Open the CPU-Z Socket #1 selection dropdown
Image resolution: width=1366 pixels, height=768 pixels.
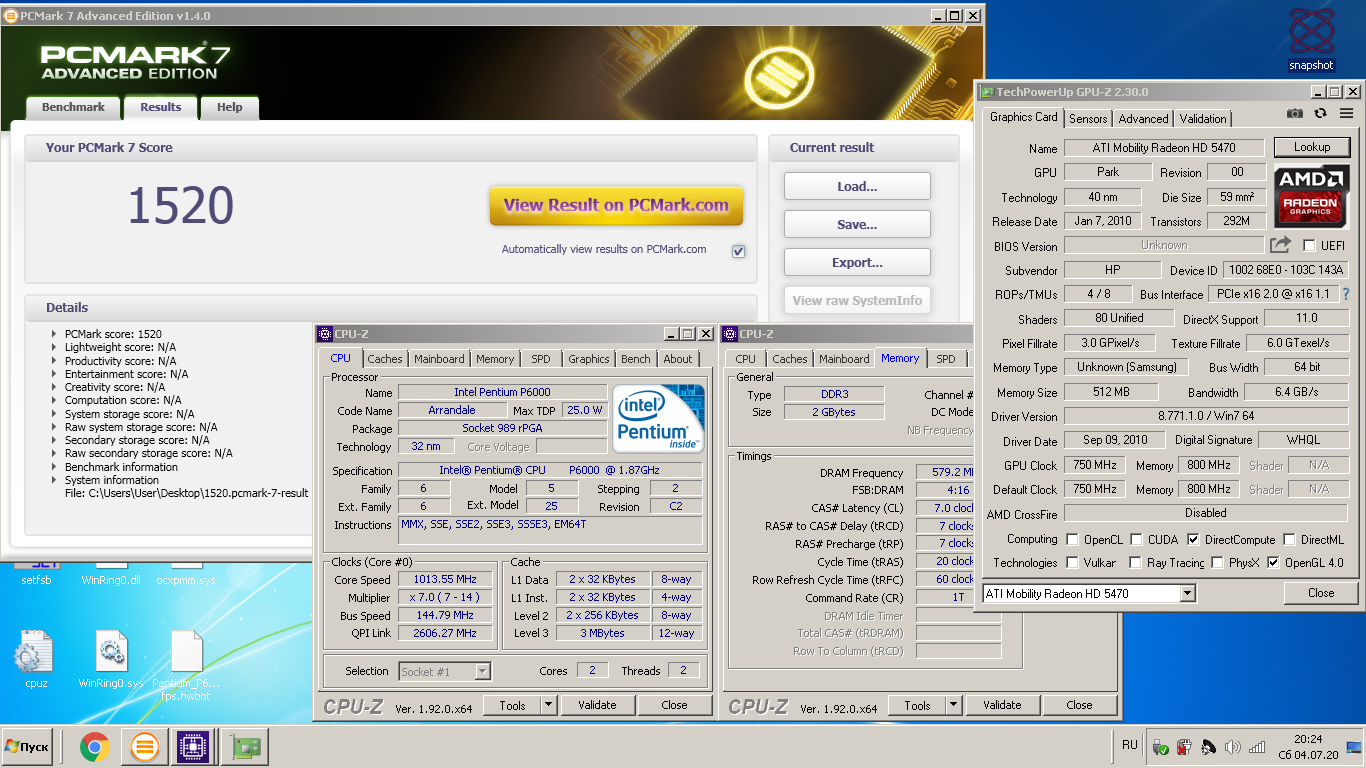click(482, 672)
